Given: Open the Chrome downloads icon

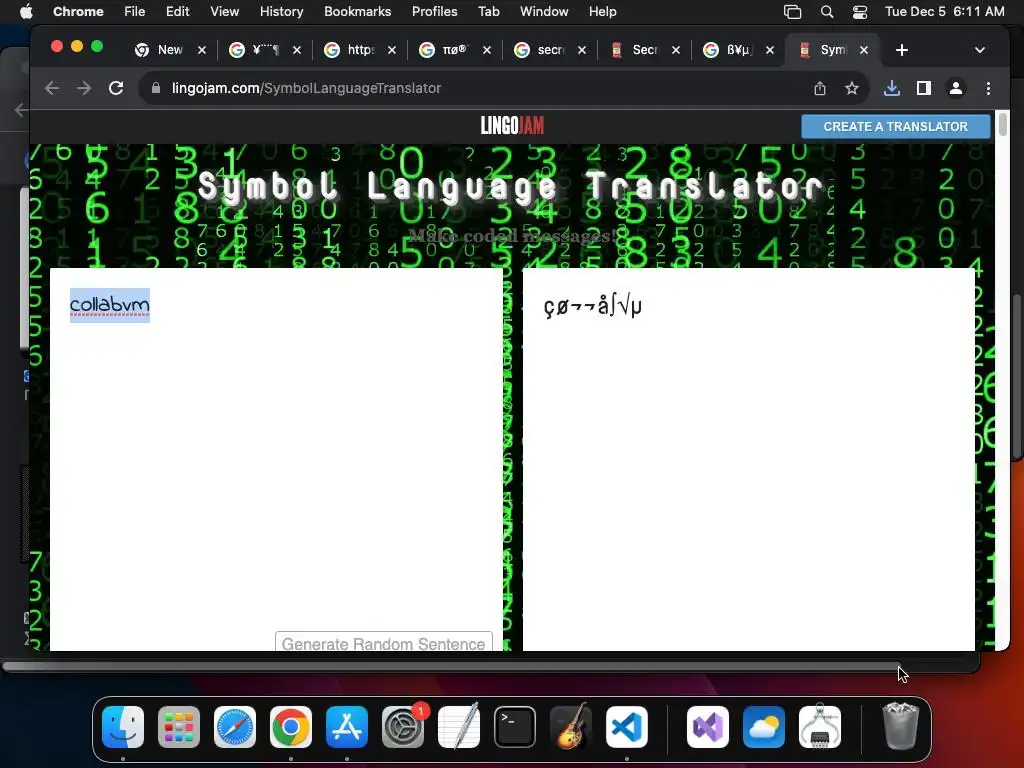Looking at the screenshot, I should point(891,88).
